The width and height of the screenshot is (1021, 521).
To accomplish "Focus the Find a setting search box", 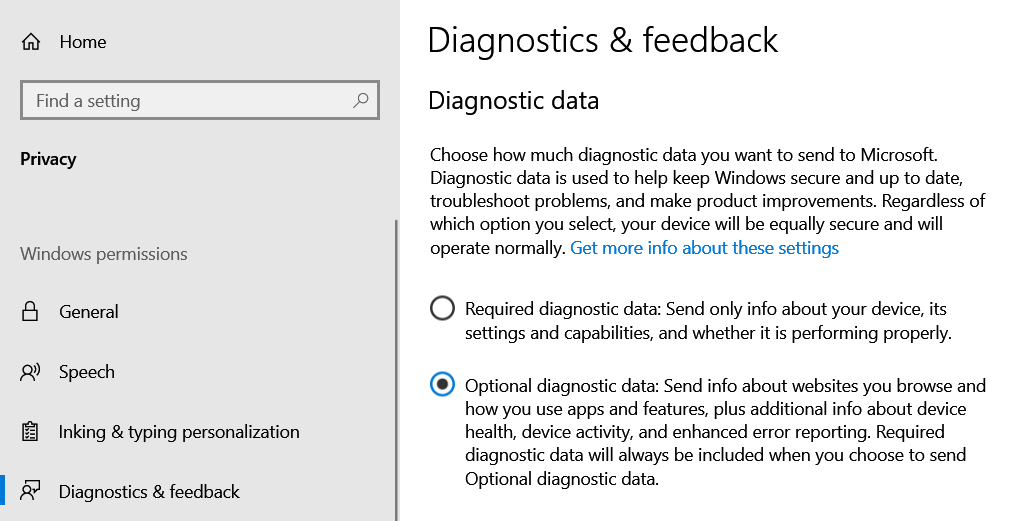I will tap(200, 100).
